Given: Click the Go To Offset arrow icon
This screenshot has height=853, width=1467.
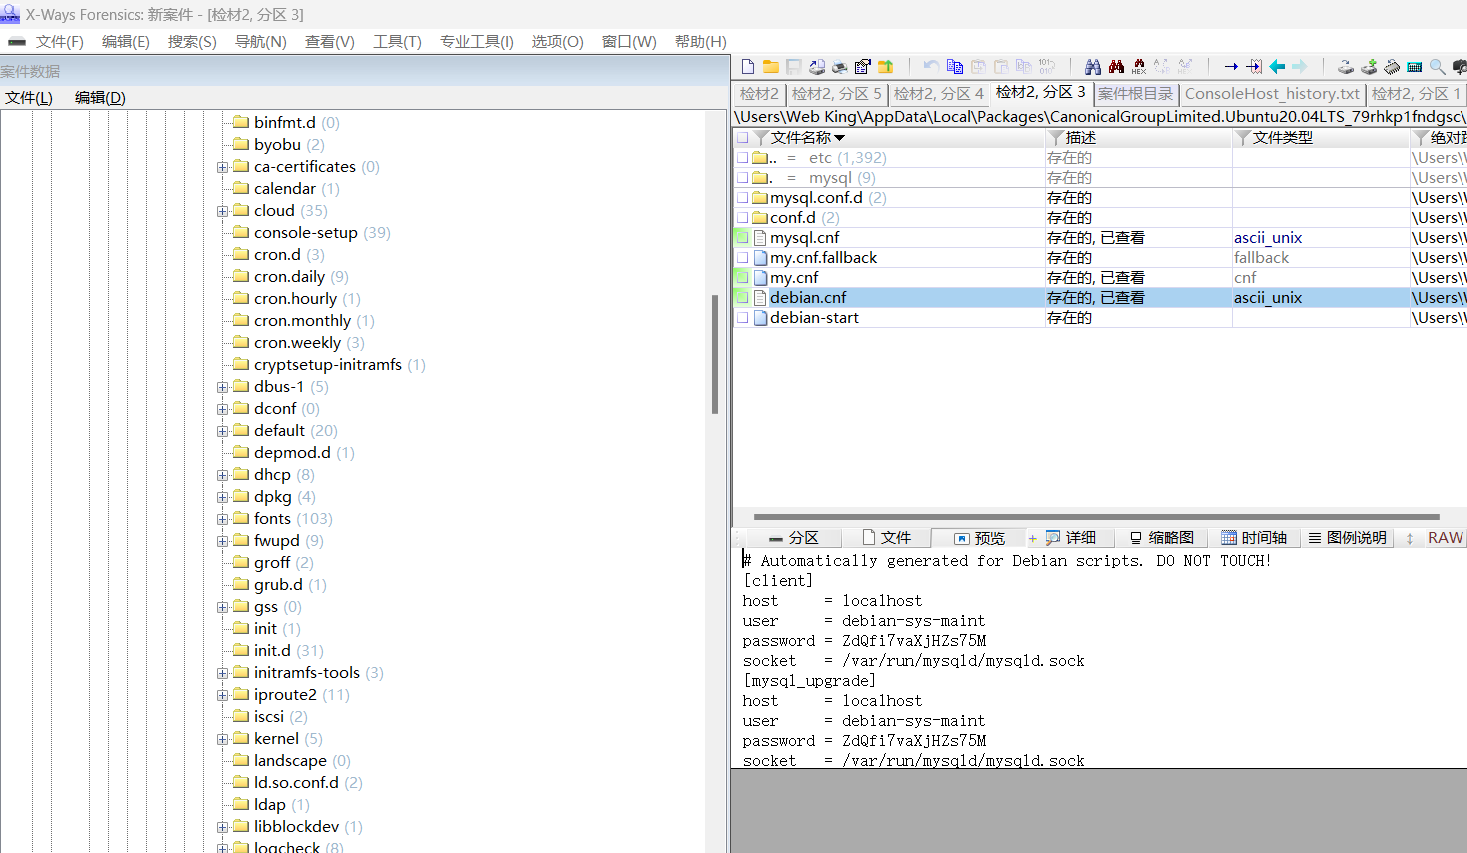Looking at the screenshot, I should [x=1231, y=67].
